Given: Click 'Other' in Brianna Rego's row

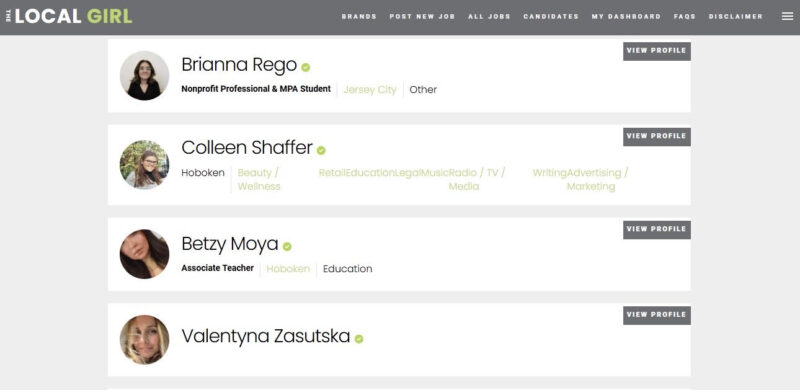Looking at the screenshot, I should point(423,90).
